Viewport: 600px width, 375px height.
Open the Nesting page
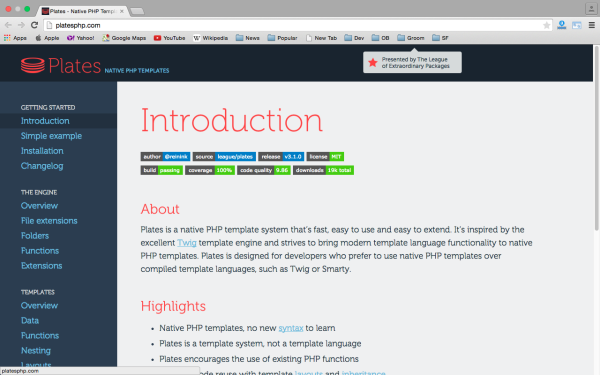[x=36, y=351]
